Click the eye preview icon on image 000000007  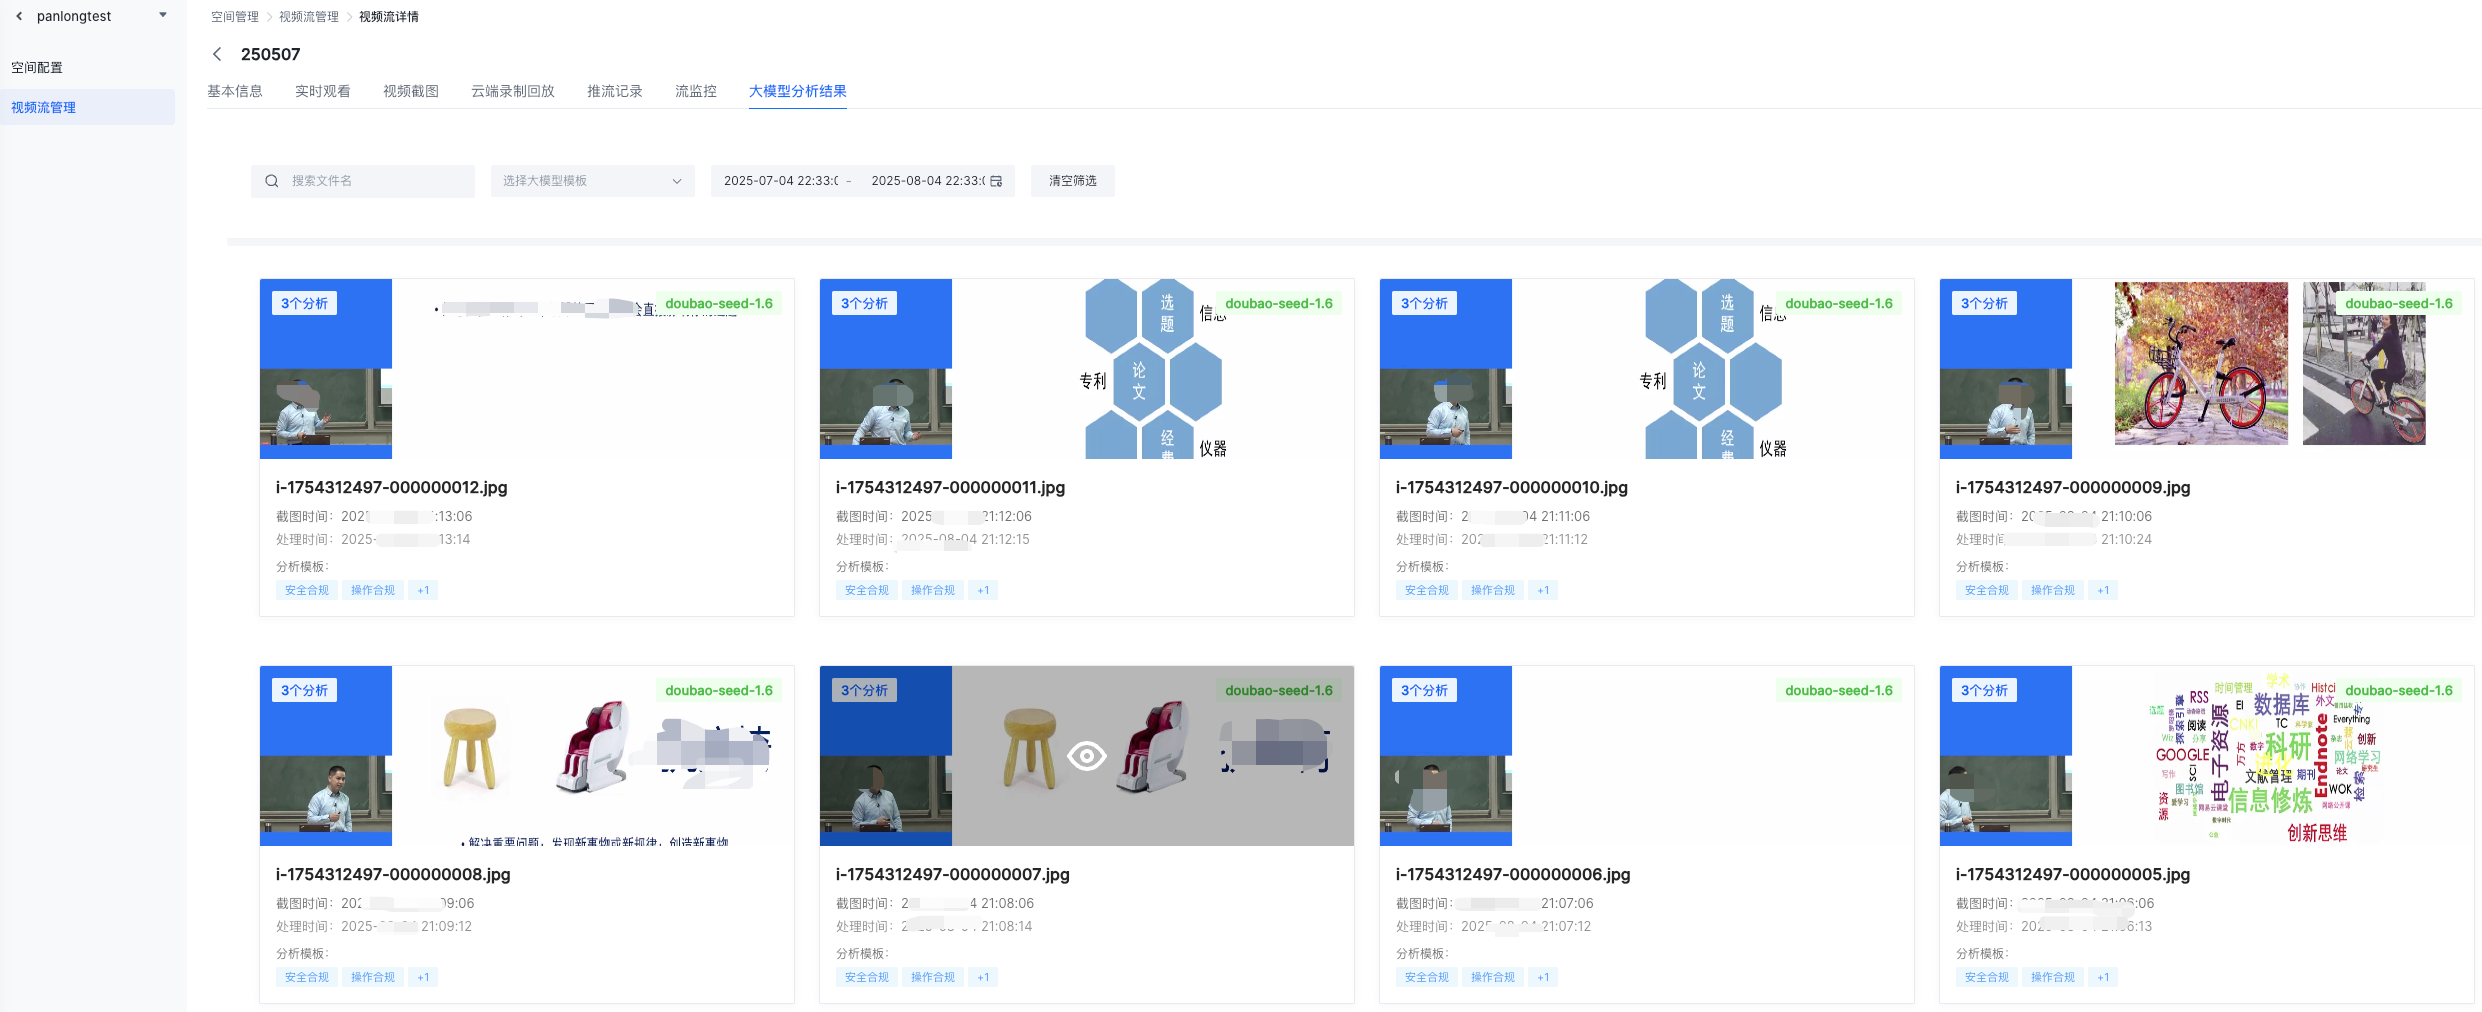click(x=1086, y=756)
